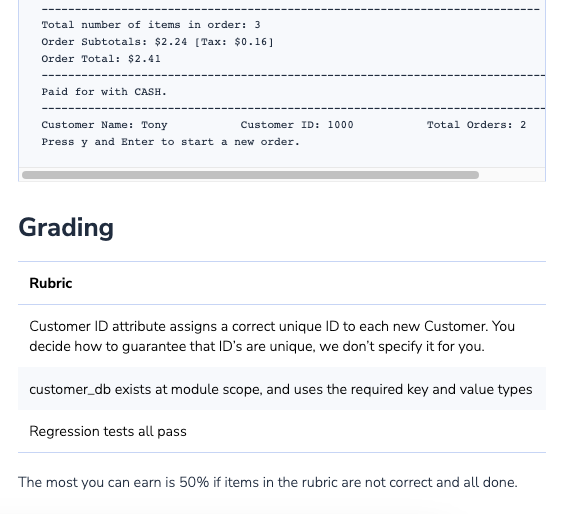This screenshot has height=514, width=566.
Task: Click the code block horizontal scrollbar
Action: (250, 175)
